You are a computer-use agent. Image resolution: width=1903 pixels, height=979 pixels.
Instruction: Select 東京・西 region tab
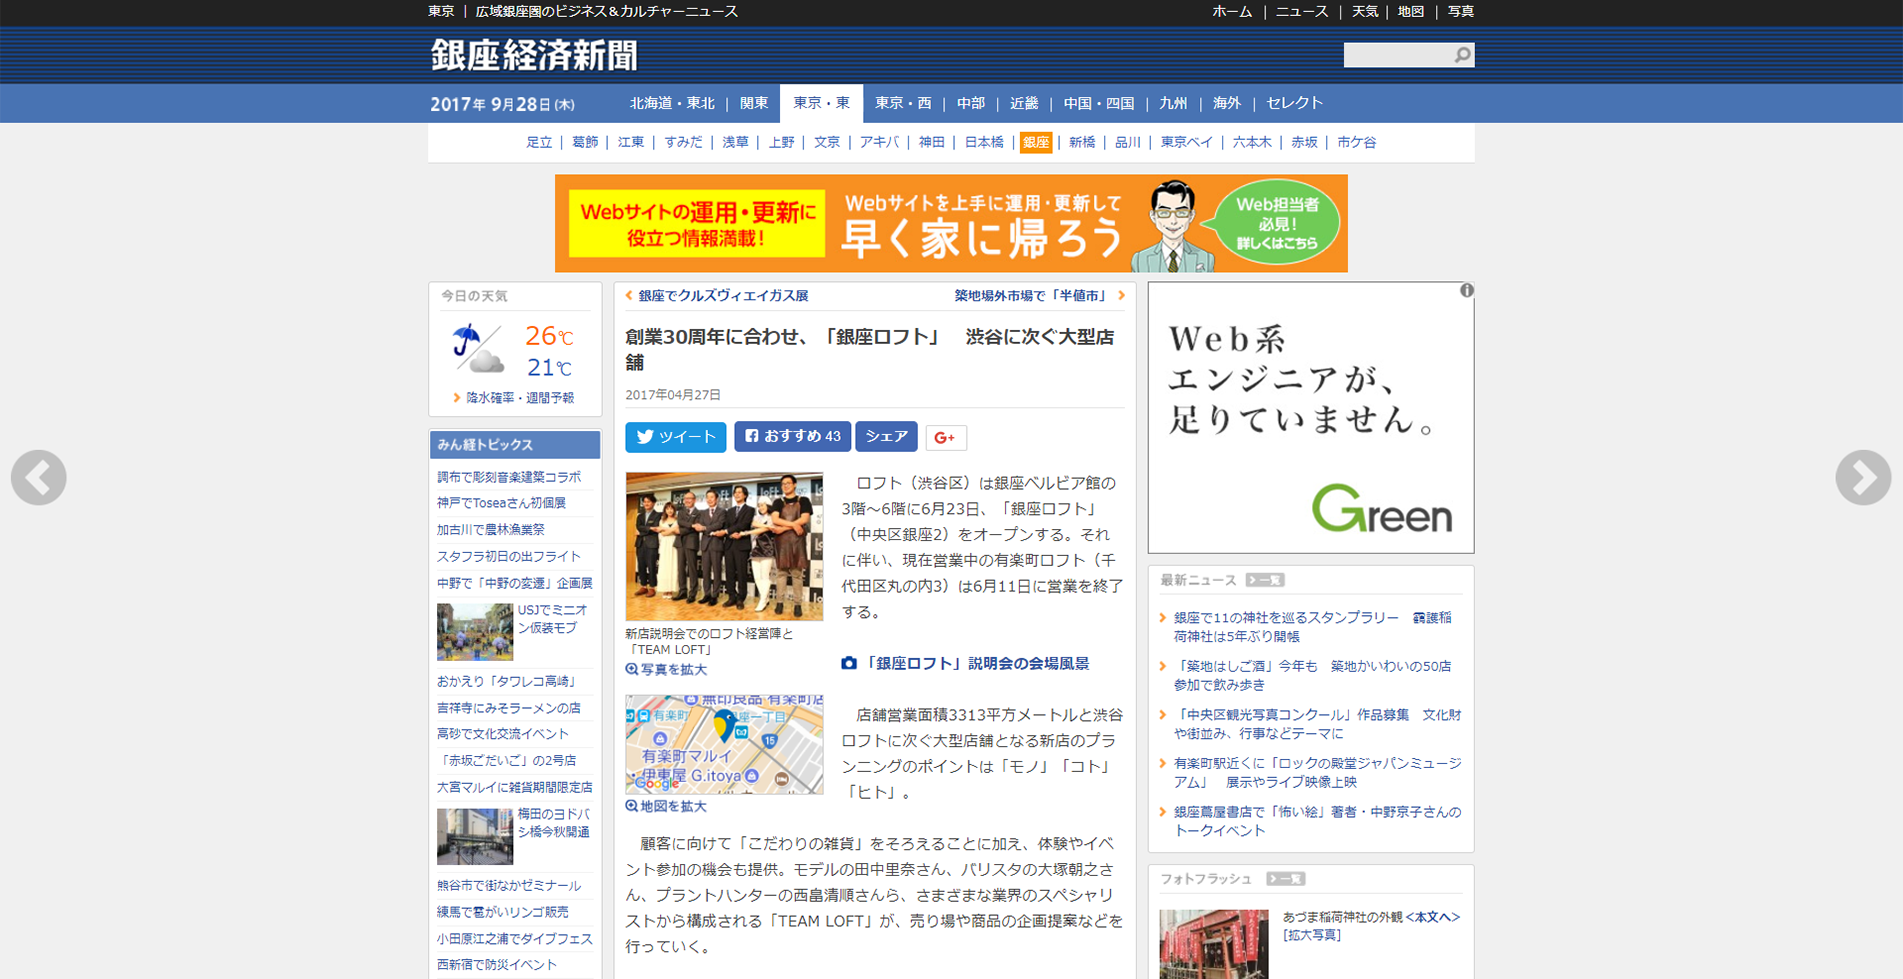[902, 103]
